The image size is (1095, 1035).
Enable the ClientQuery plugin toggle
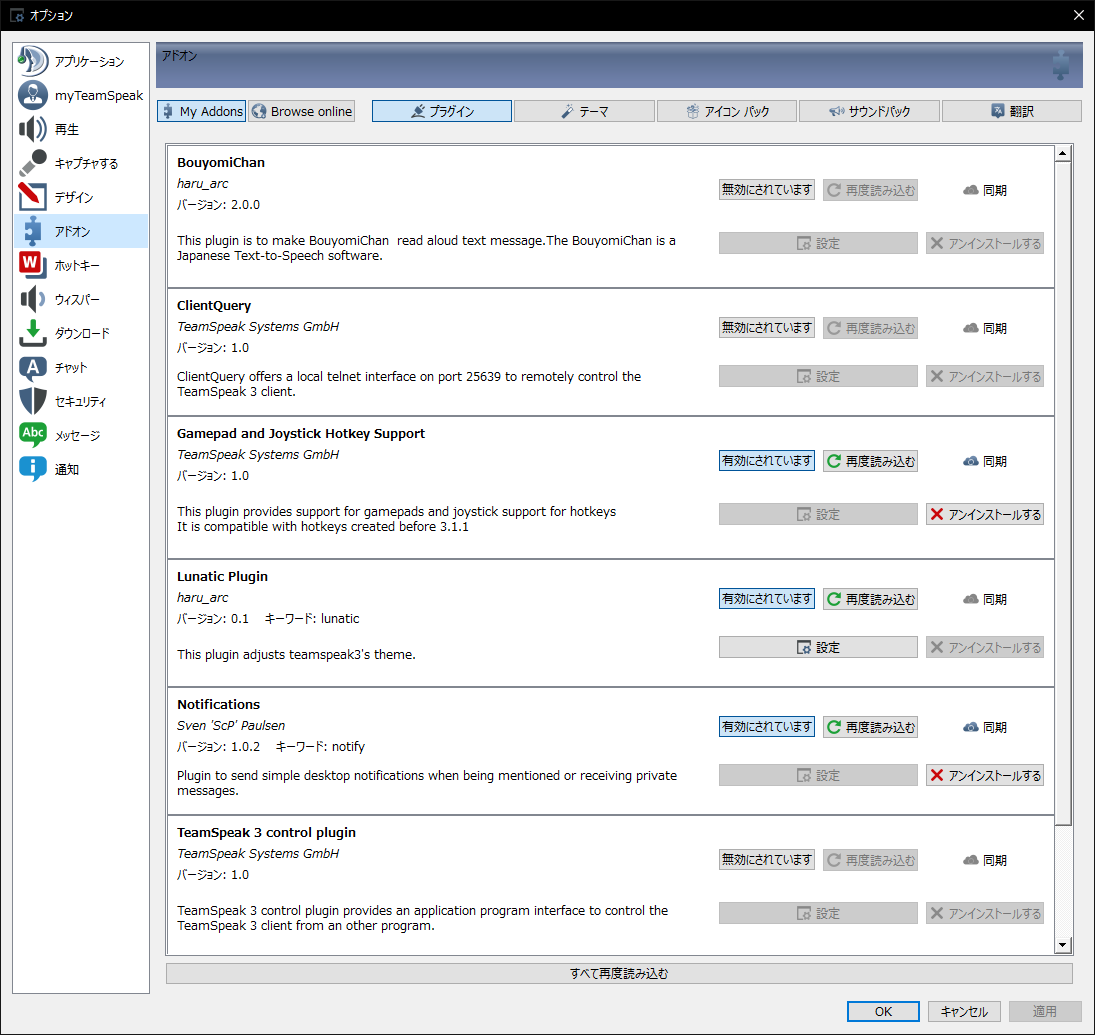pyautogui.click(x=767, y=328)
